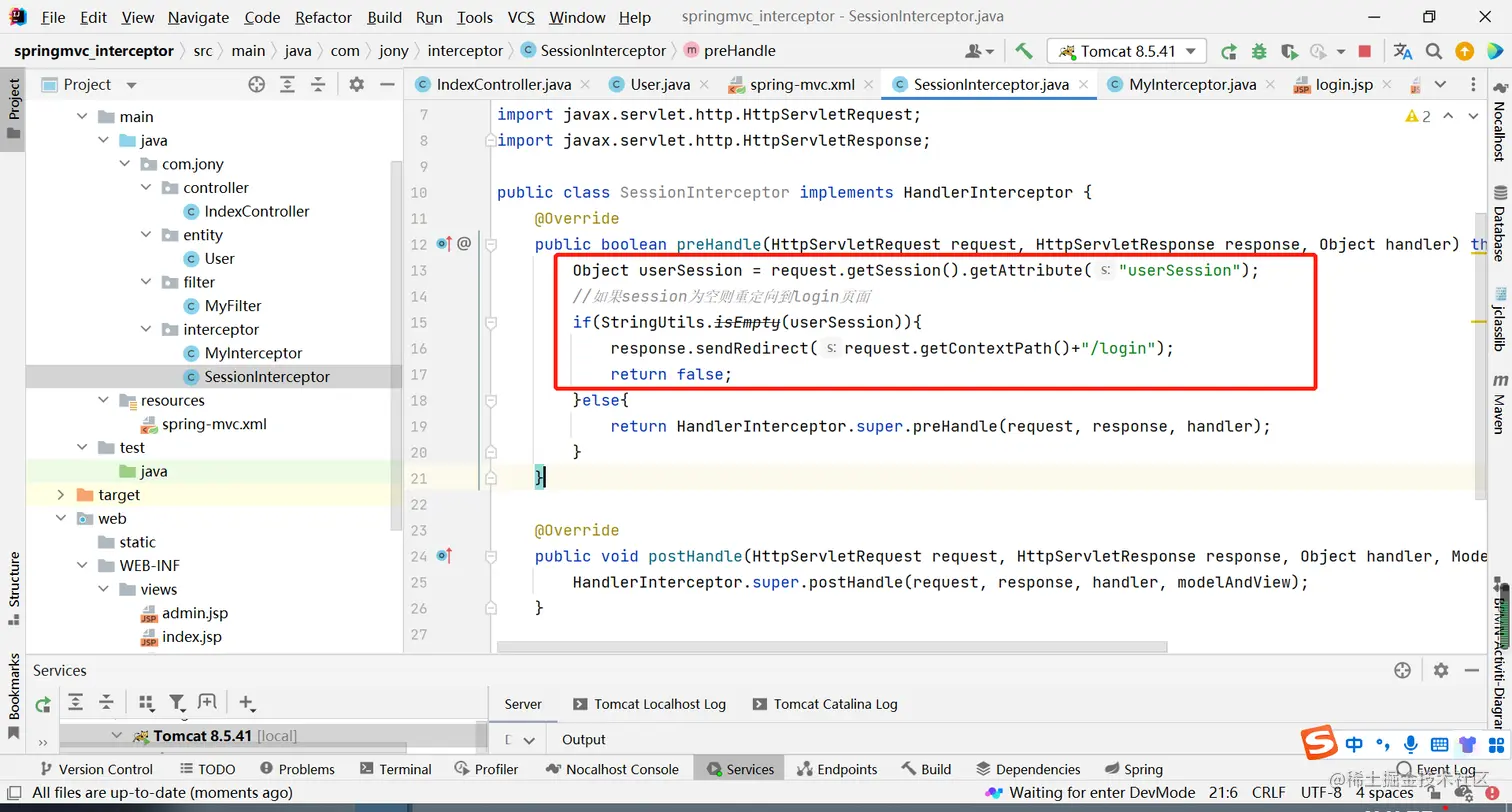Open Services panel settings gear

pyautogui.click(x=1441, y=670)
